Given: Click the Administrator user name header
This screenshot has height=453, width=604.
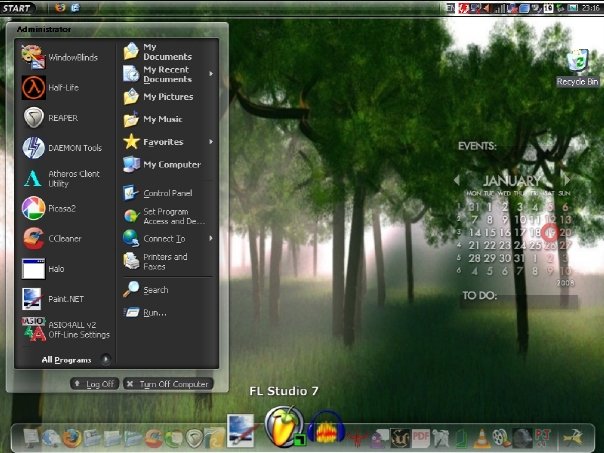Looking at the screenshot, I should click(x=44, y=29).
